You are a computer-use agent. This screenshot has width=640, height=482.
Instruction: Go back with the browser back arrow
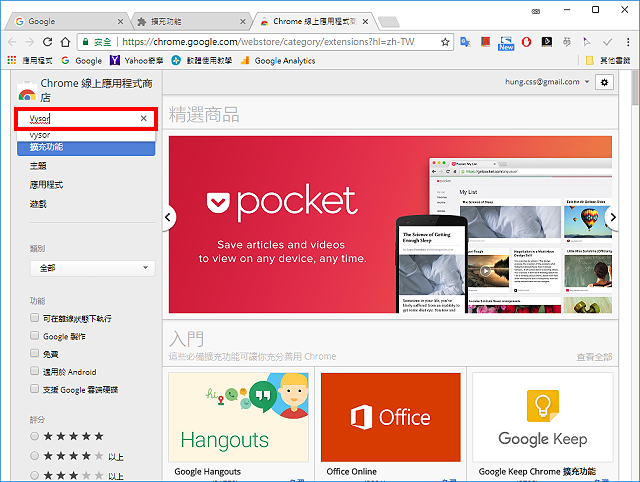pos(12,42)
